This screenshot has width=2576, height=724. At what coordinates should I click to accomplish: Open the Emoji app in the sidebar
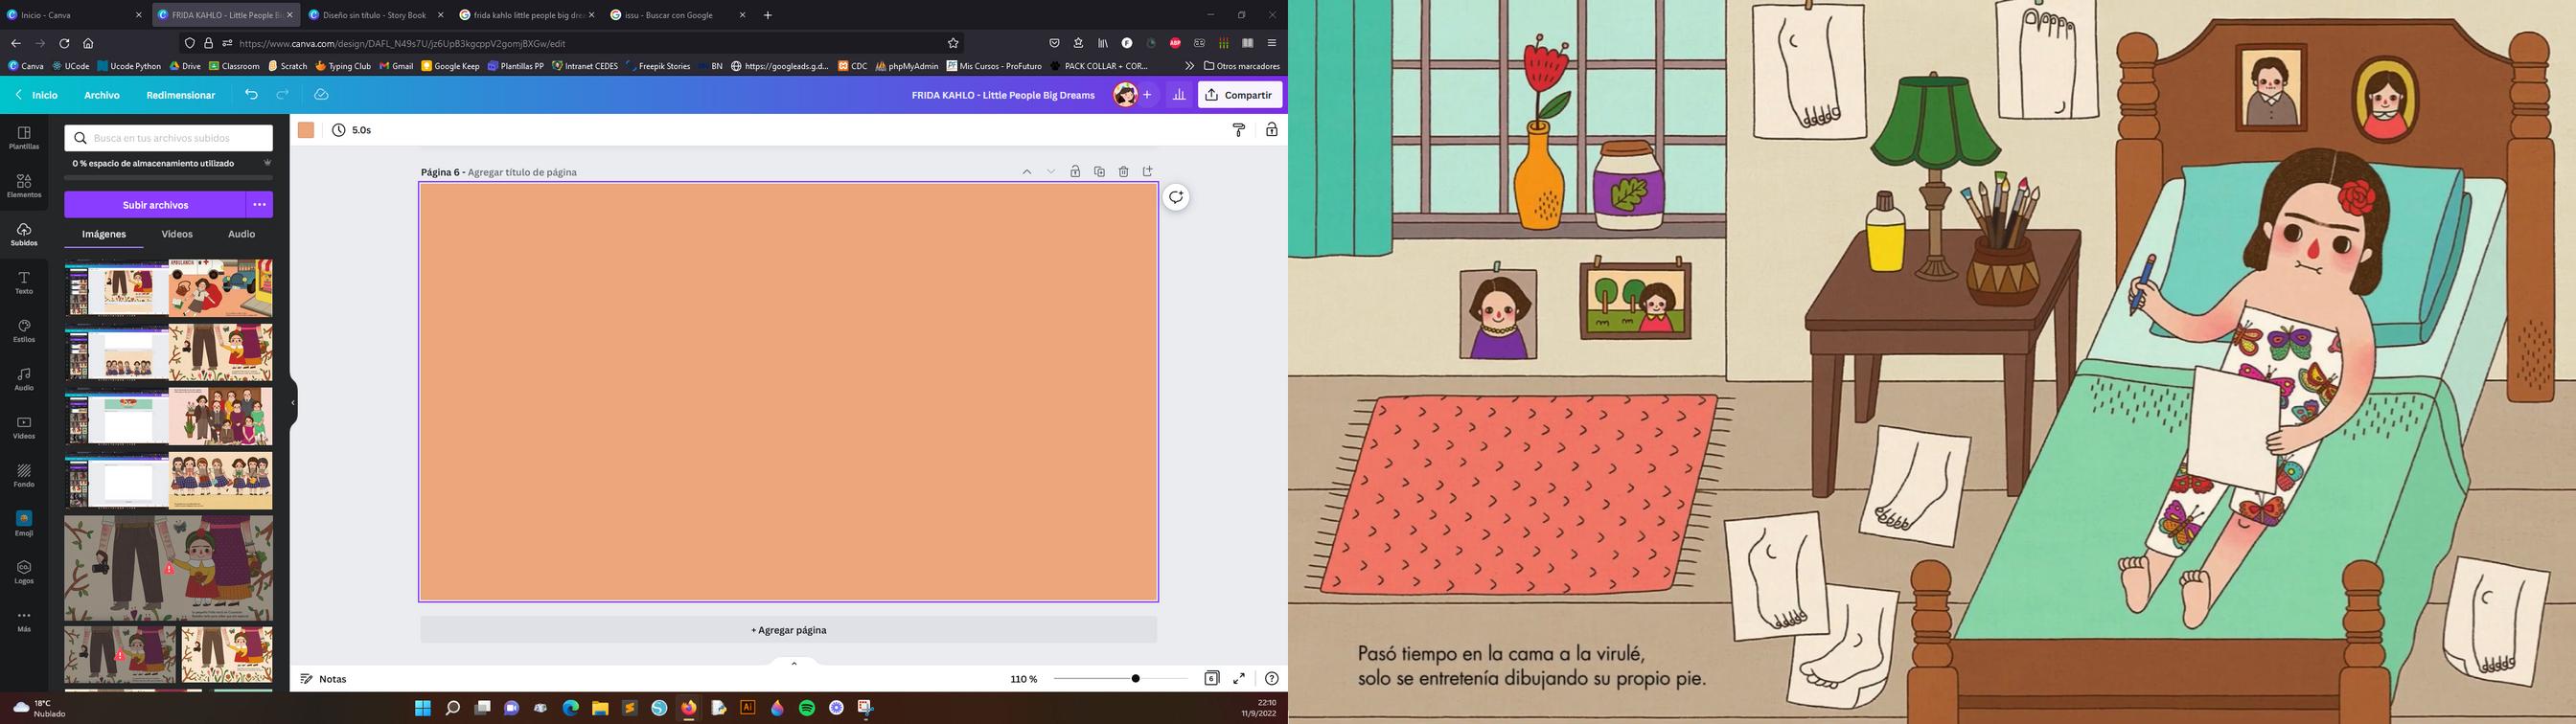(x=24, y=523)
